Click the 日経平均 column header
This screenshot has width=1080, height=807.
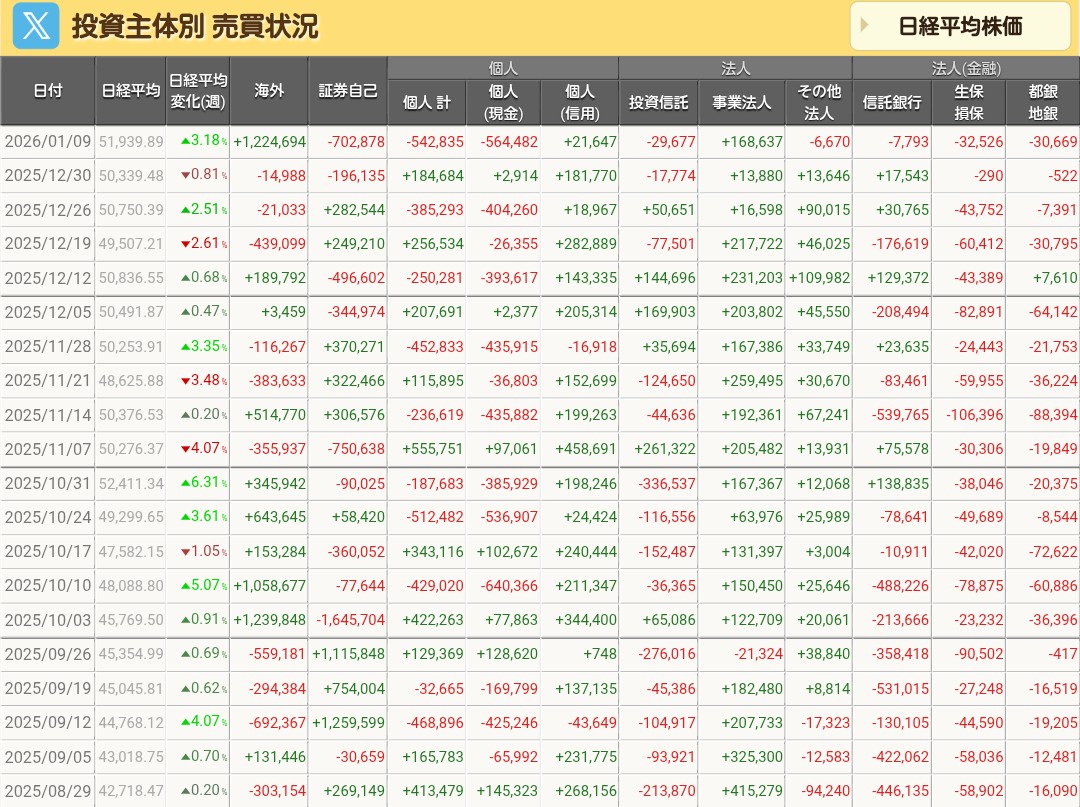coord(131,91)
